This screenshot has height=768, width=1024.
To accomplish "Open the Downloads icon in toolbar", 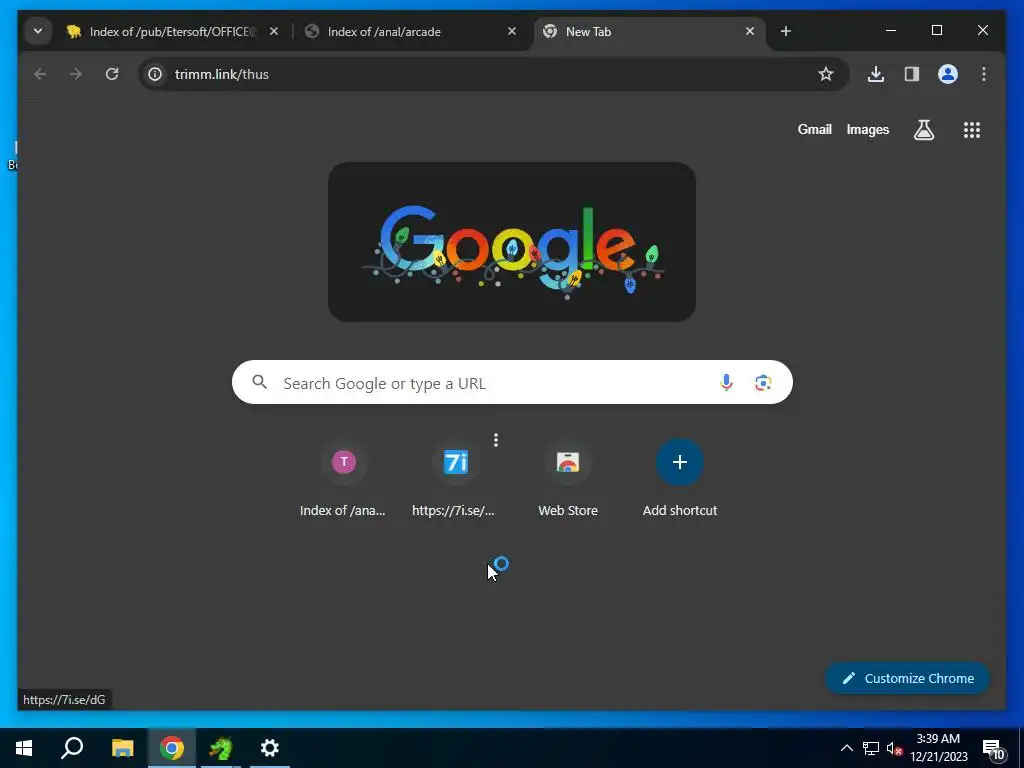I will [876, 74].
